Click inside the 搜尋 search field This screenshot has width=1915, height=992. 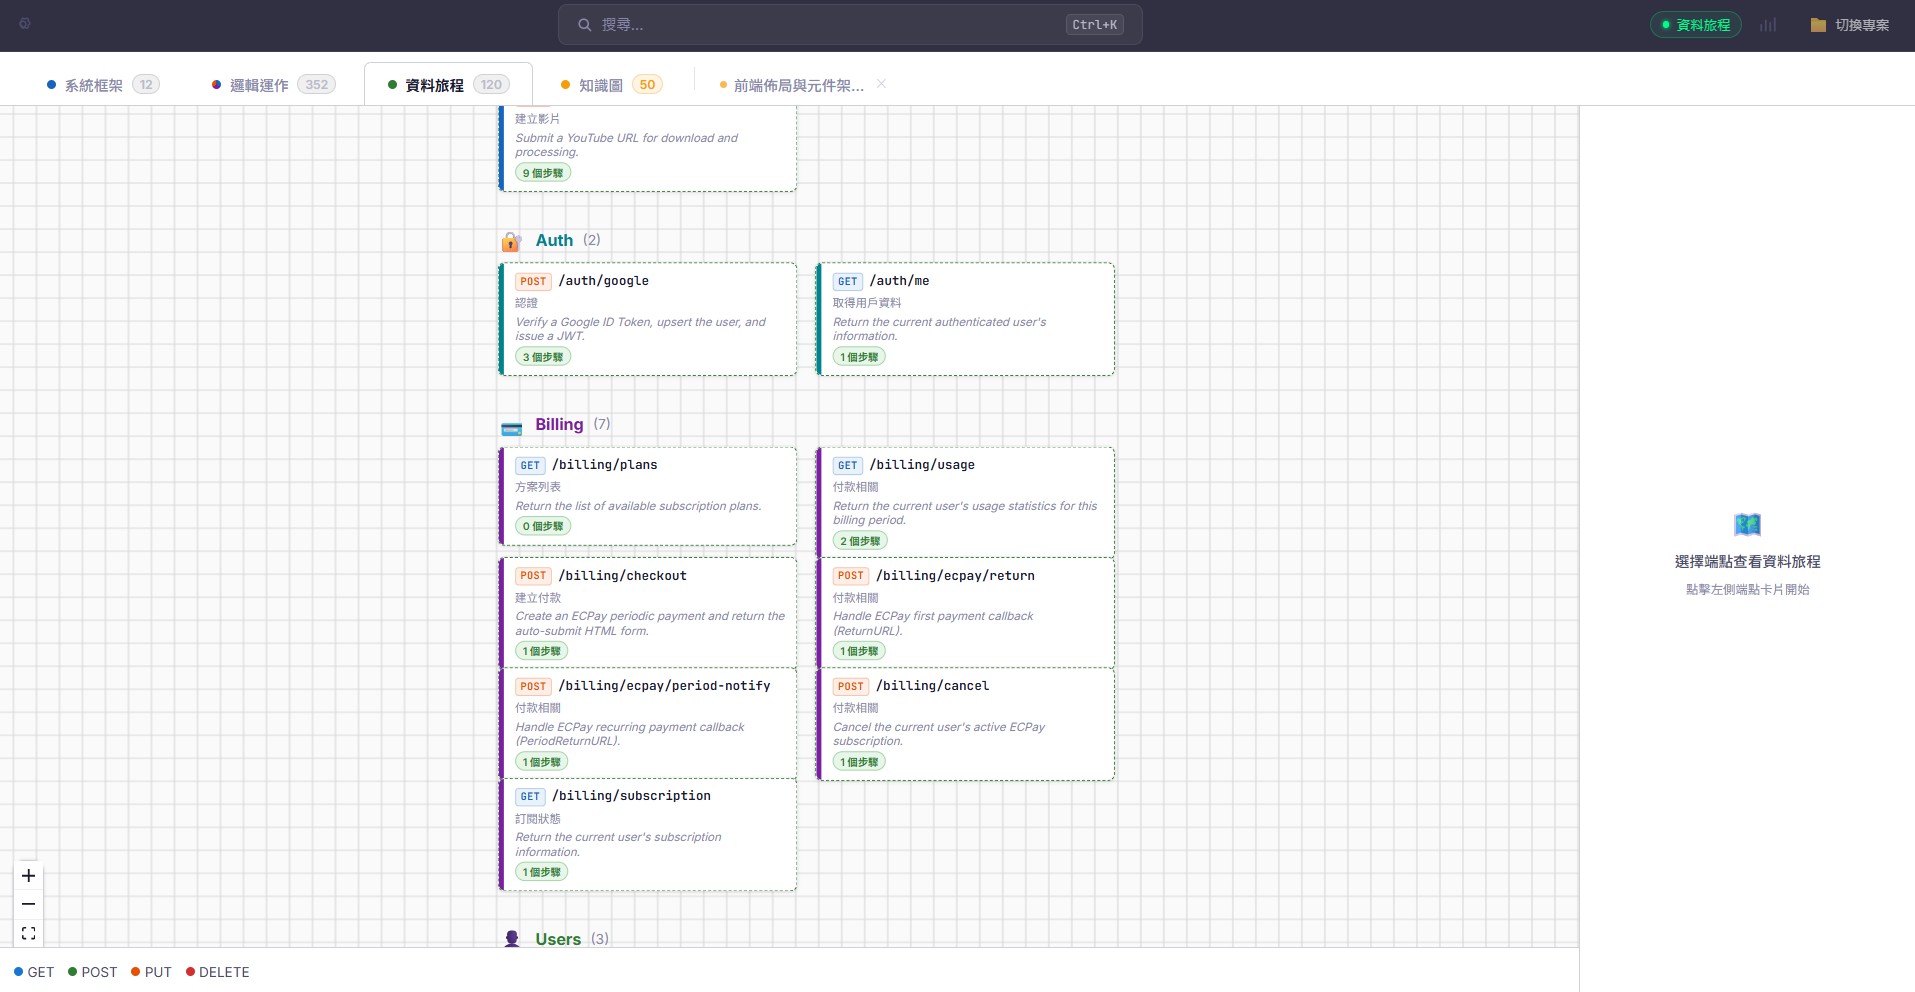point(849,24)
